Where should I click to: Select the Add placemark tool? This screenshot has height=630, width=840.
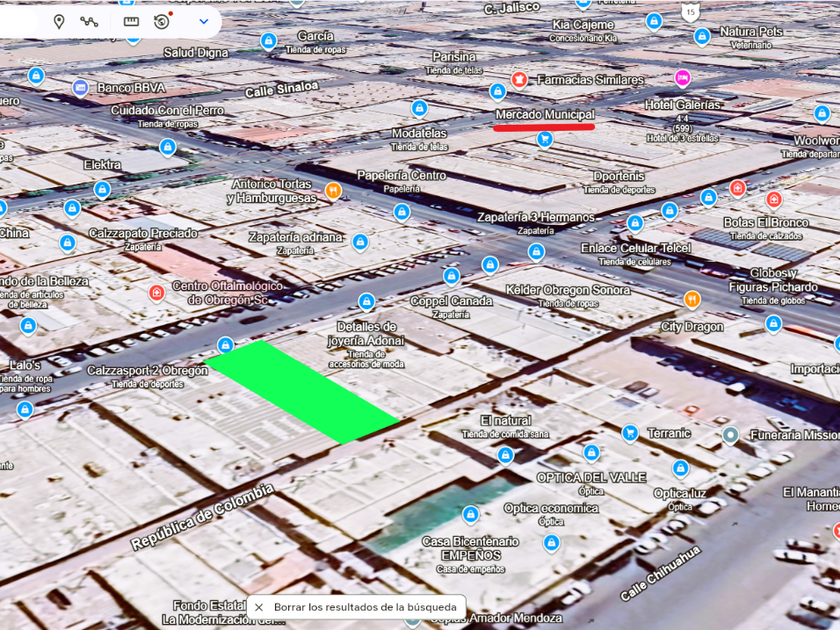[x=59, y=21]
